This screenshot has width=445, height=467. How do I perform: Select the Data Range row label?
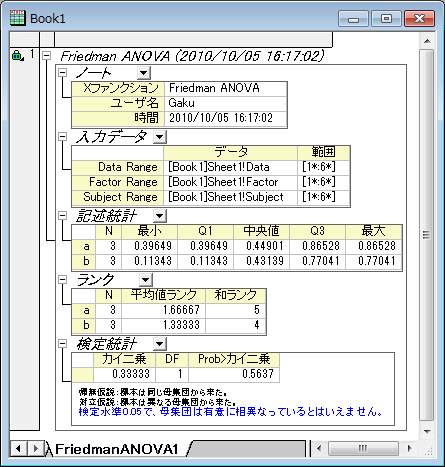click(117, 167)
